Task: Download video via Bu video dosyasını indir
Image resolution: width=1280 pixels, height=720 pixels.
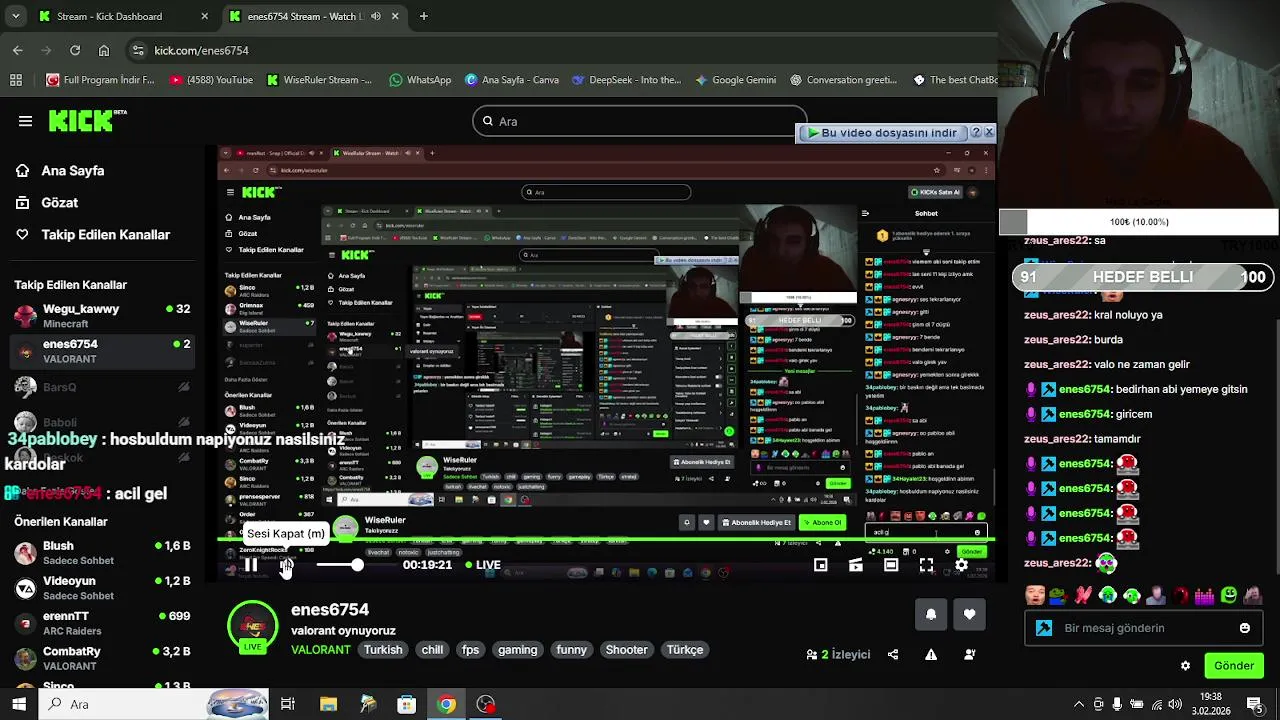Action: pyautogui.click(x=881, y=132)
